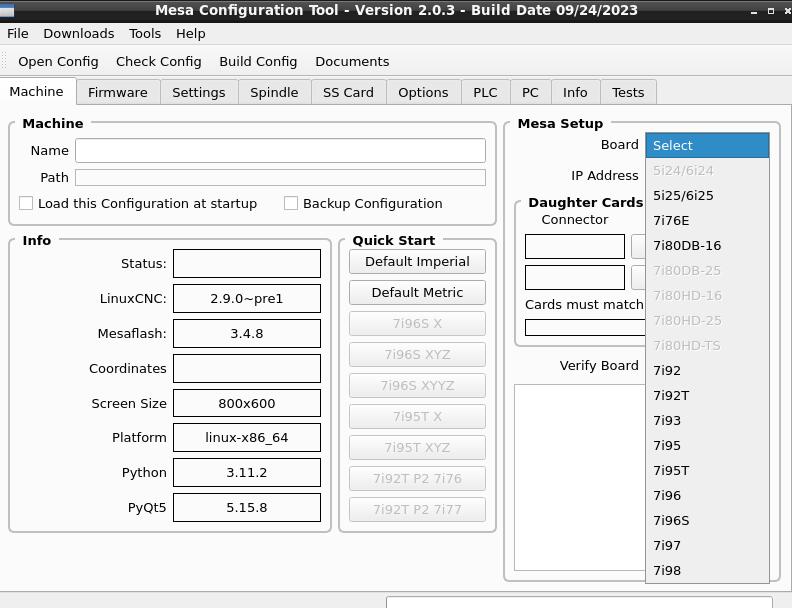This screenshot has width=792, height=608.
Task: Click the Platform value linux-x86_64
Action: [x=247, y=437]
